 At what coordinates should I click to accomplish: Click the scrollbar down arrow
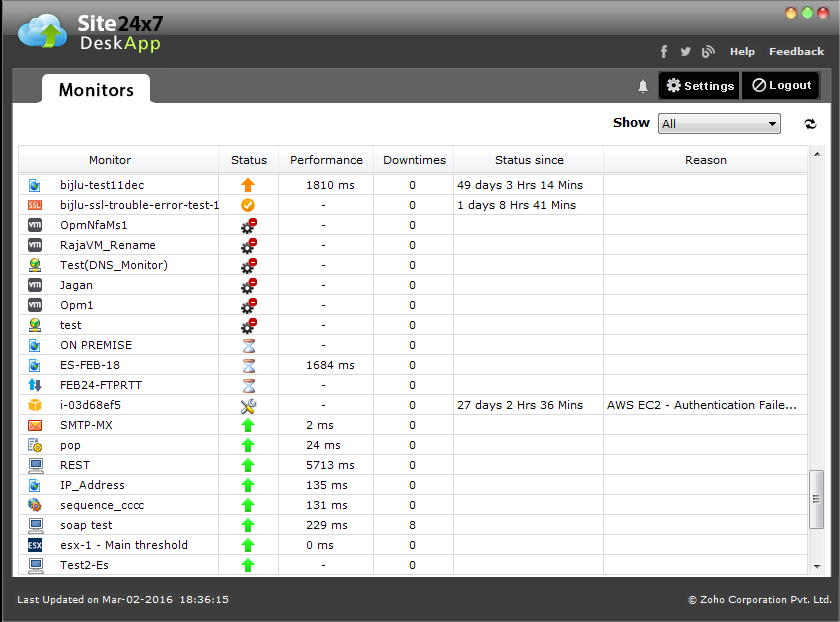click(816, 566)
